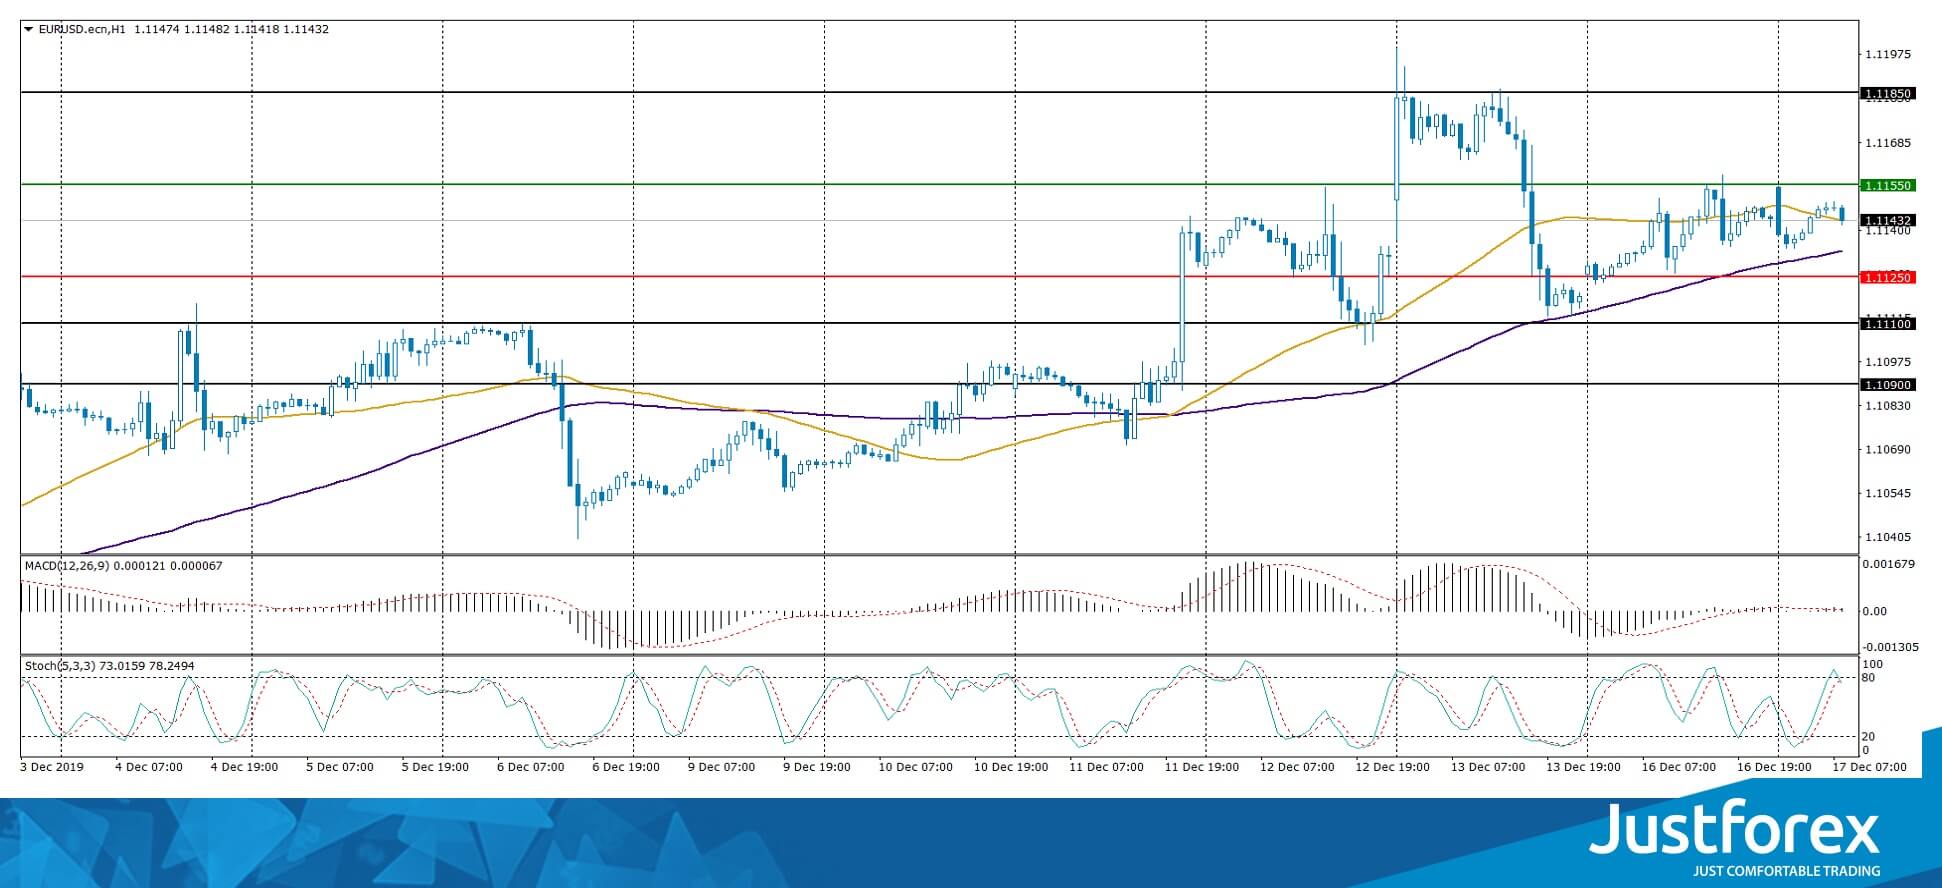Click the MACD scale value 0.001679
Image resolution: width=1942 pixels, height=888 pixels.
[x=1889, y=564]
